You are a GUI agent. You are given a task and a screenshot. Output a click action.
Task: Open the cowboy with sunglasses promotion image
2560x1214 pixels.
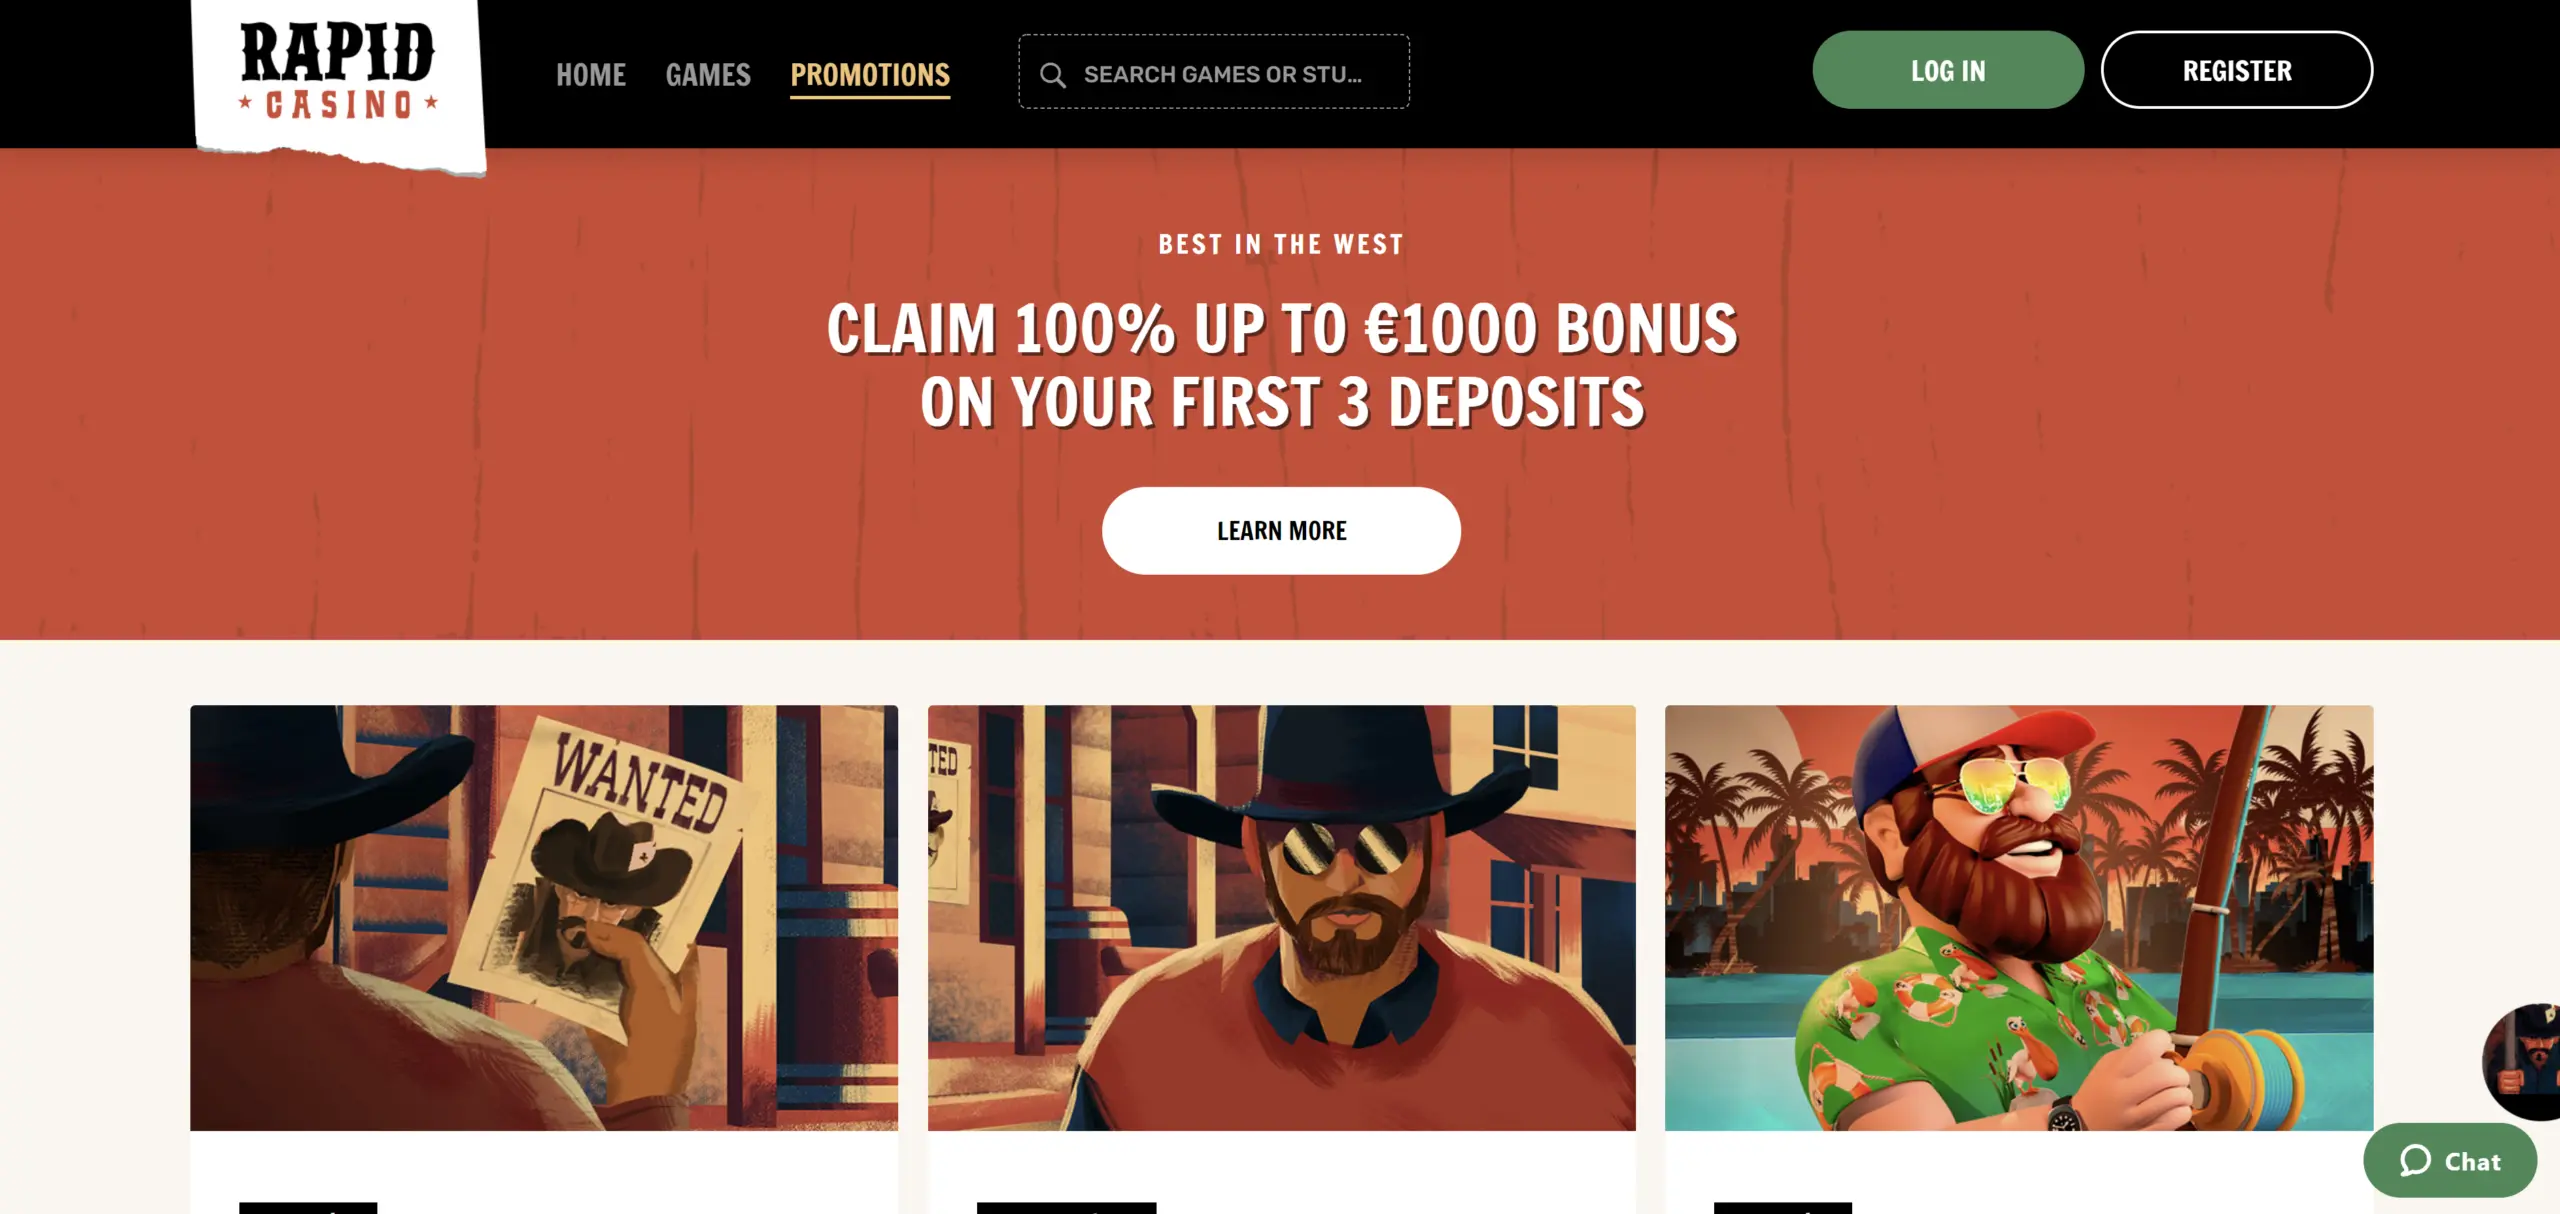1281,918
